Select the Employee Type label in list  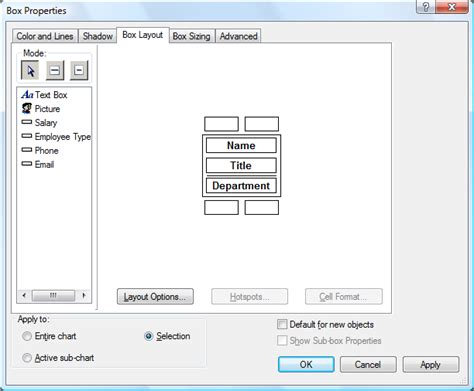point(63,137)
